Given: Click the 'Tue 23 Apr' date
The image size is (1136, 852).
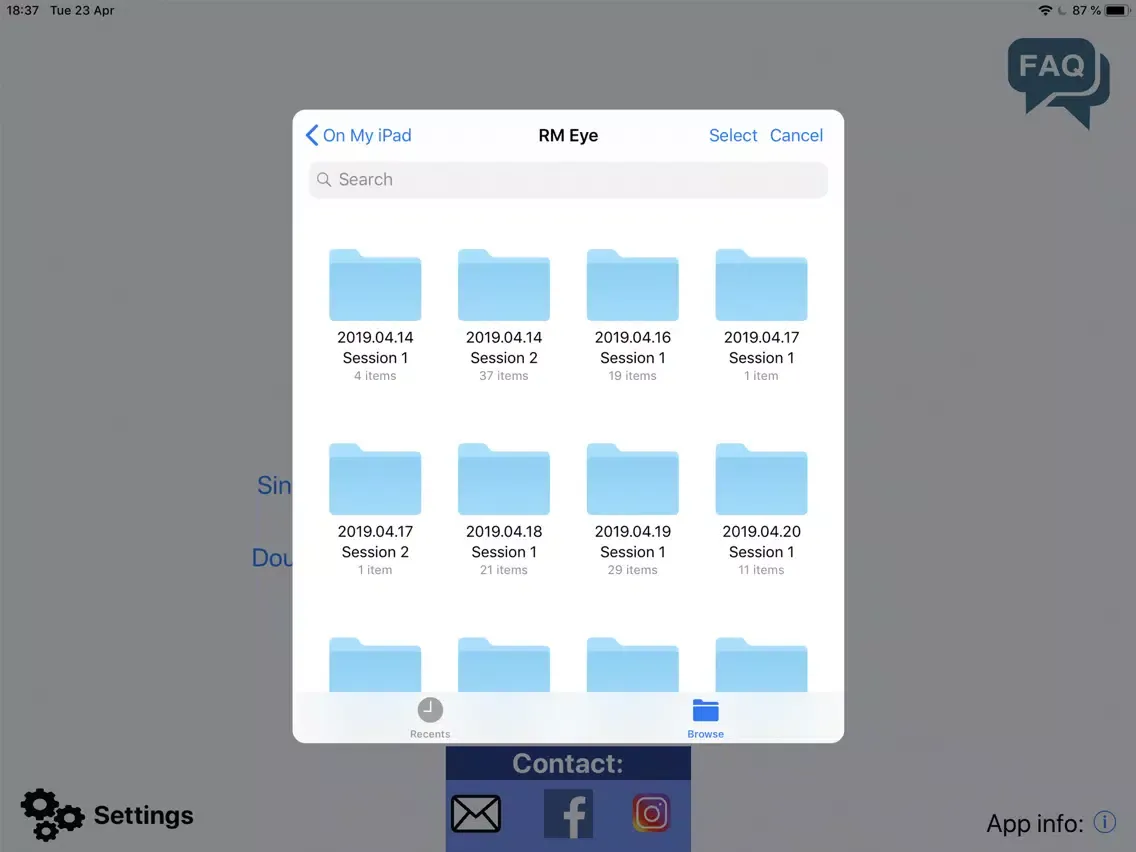Looking at the screenshot, I should [82, 10].
